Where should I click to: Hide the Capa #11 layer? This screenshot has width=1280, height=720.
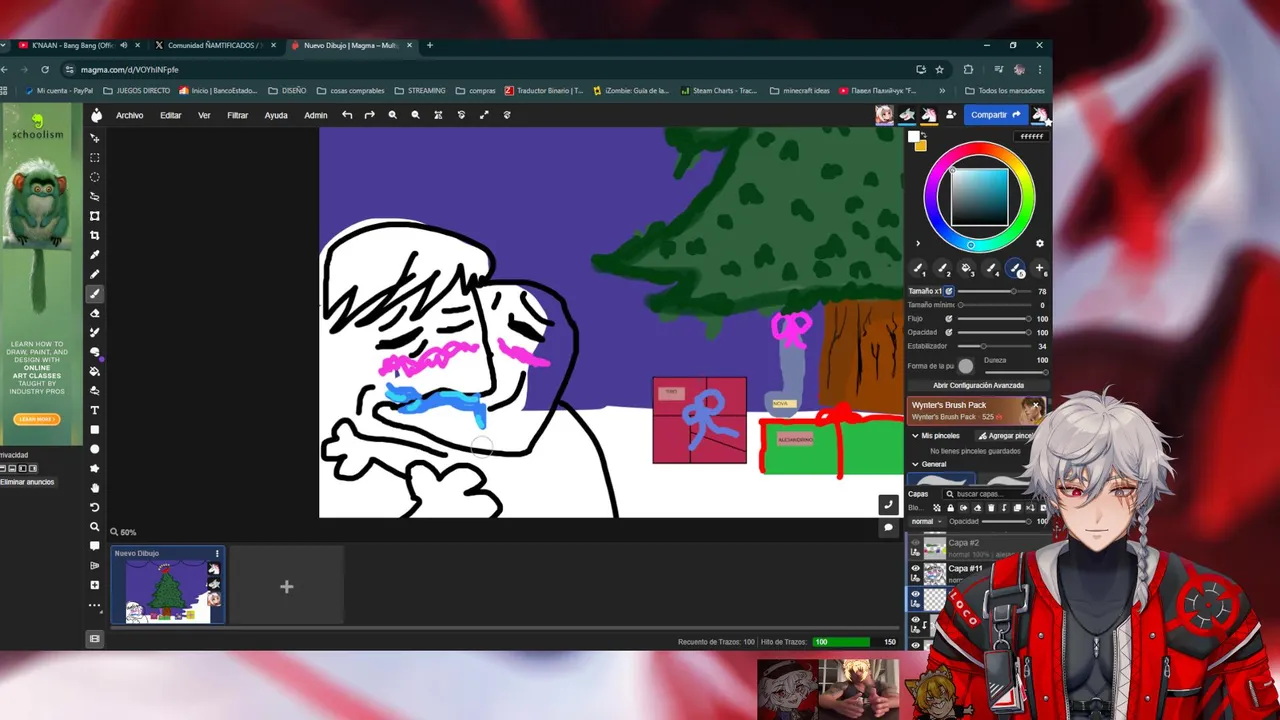[x=915, y=568]
